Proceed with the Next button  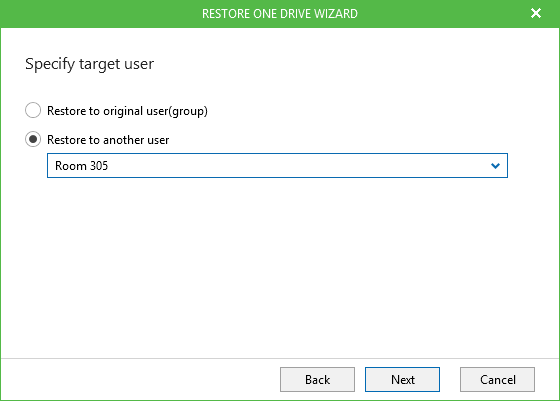[402, 379]
